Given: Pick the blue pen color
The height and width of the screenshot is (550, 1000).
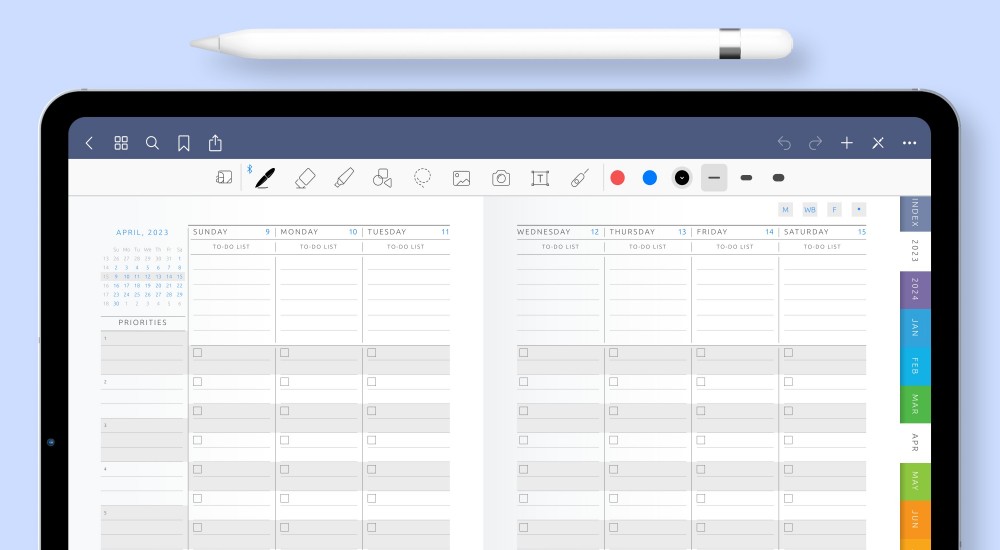Looking at the screenshot, I should 650,178.
